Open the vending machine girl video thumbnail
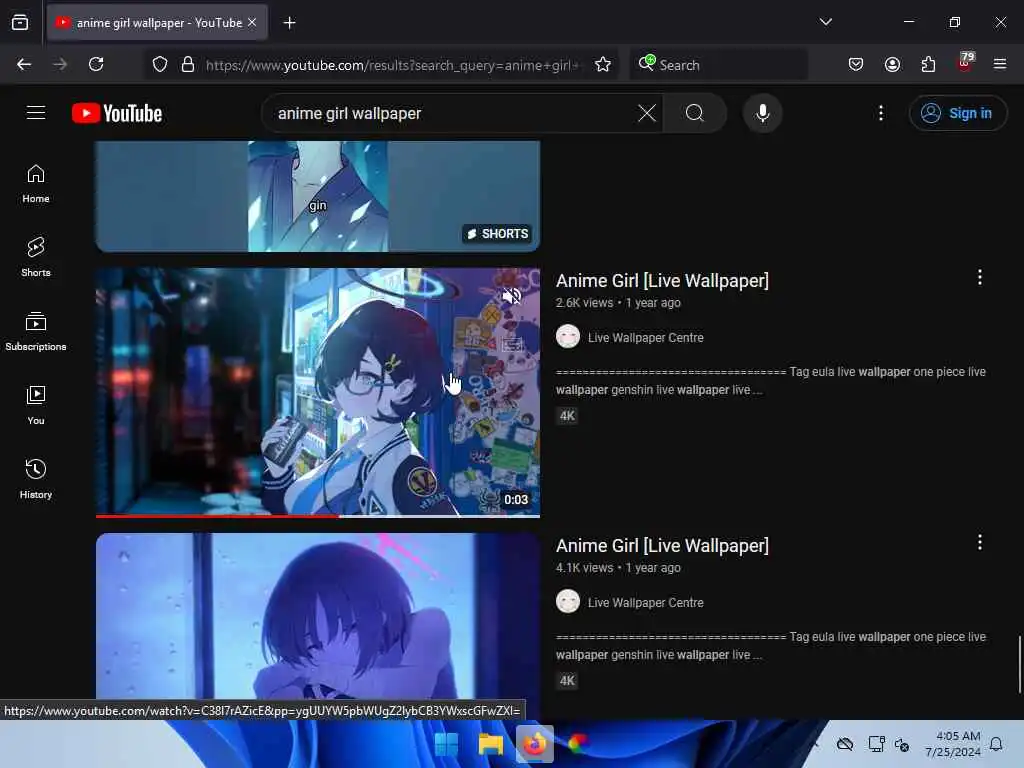 pyautogui.click(x=317, y=392)
